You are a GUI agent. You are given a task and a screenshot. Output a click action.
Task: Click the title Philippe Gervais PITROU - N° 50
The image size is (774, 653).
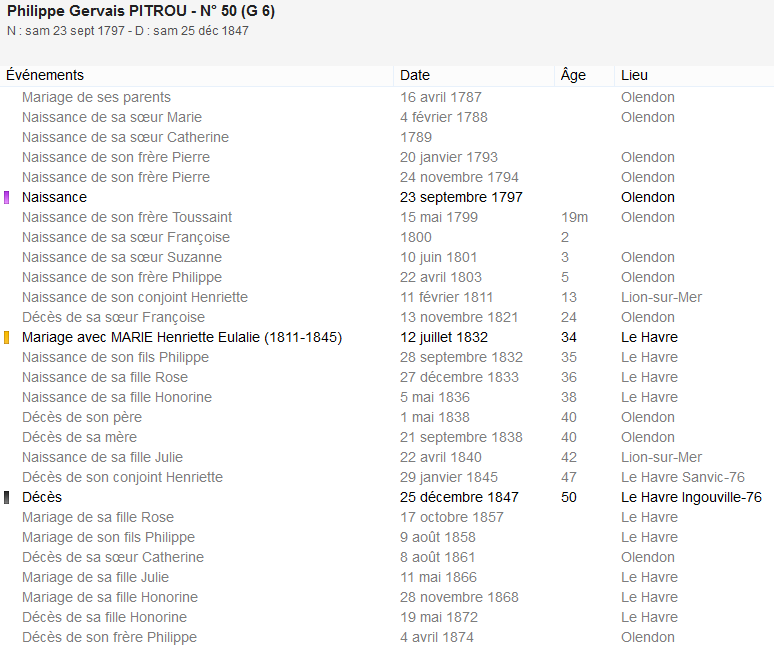[x=141, y=11]
